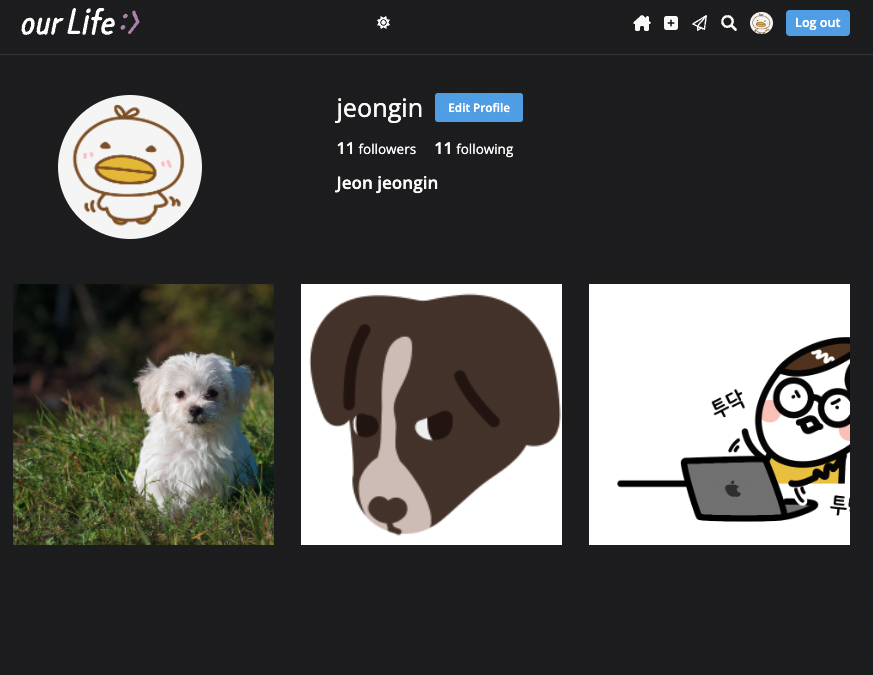Screen dimensions: 873x675
Task: Go to the home feed icon
Action: point(642,23)
